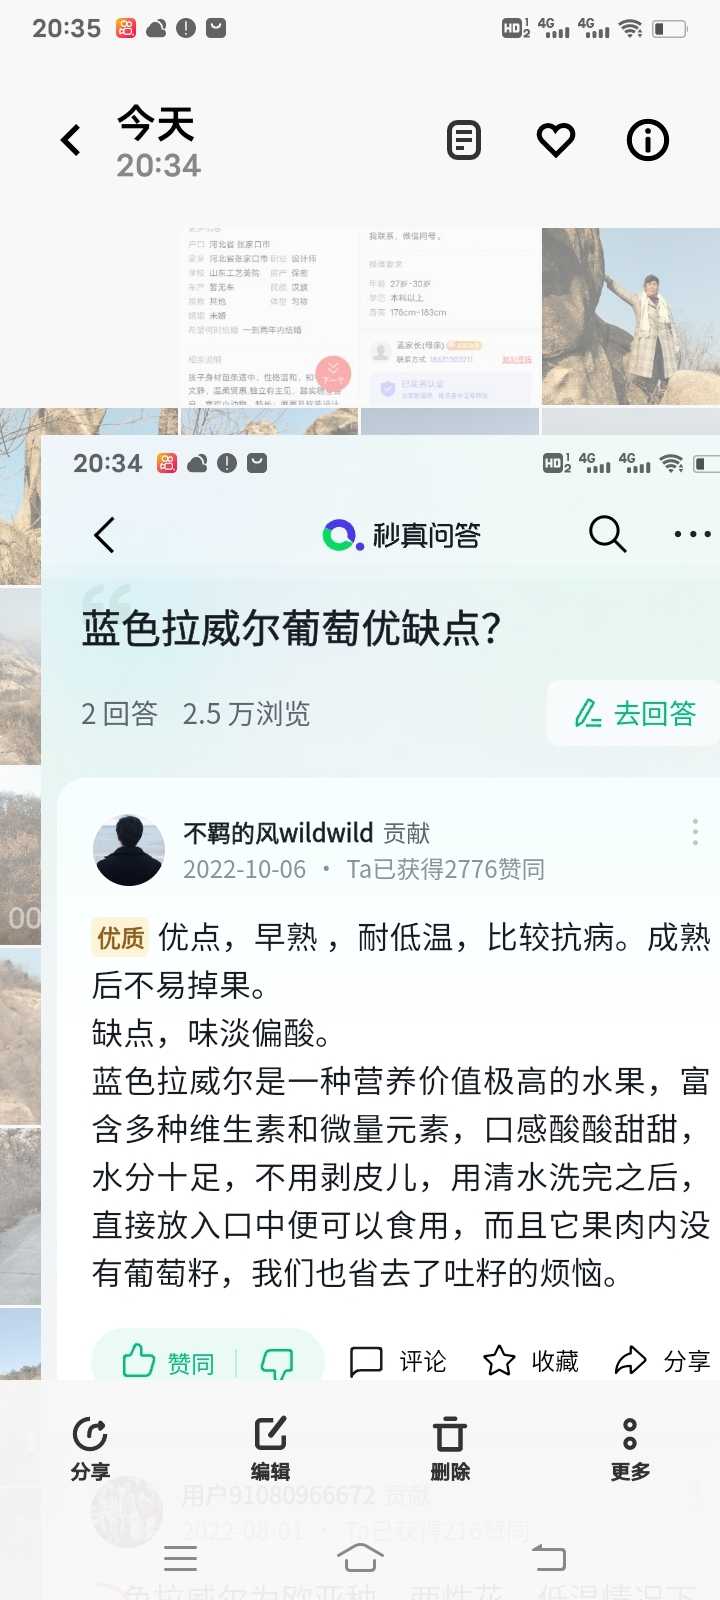
Task: Delete this image with trash icon
Action: (x=450, y=1449)
